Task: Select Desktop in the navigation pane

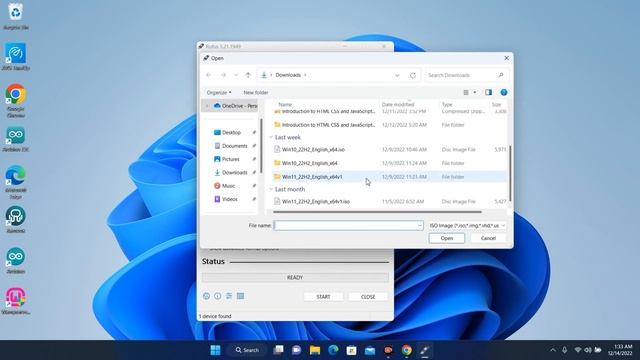Action: point(231,132)
